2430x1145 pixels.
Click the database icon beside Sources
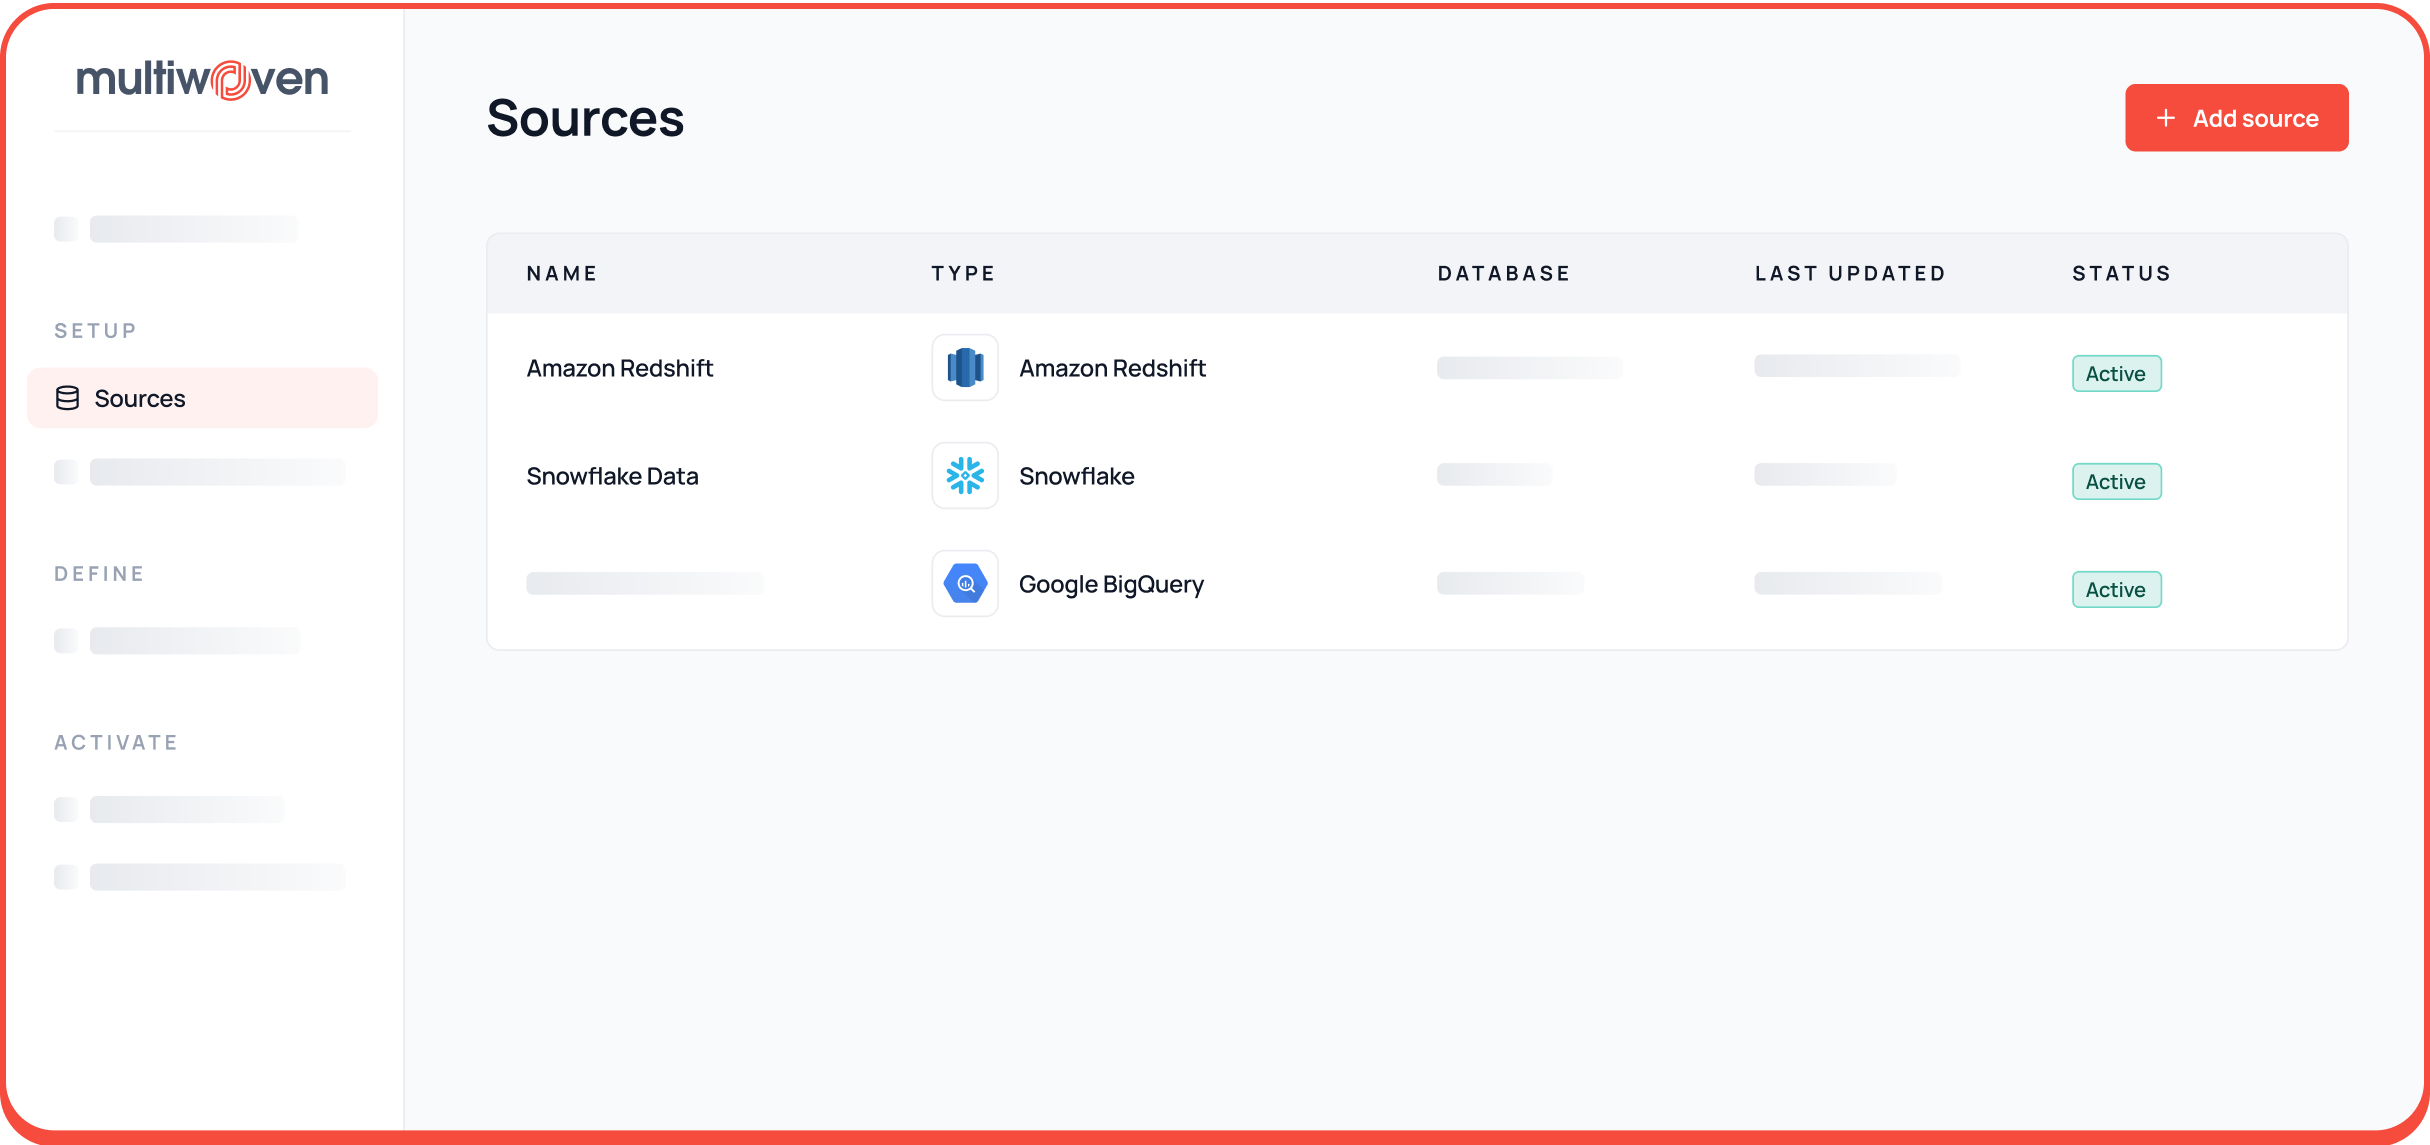click(67, 398)
